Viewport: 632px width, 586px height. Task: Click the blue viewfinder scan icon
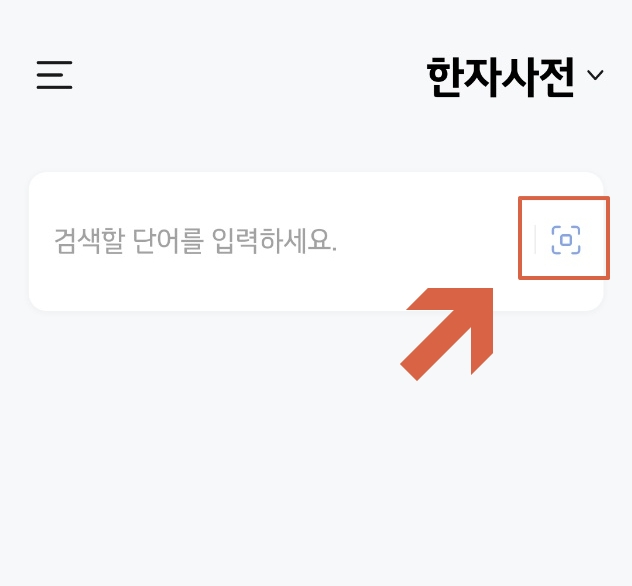tap(566, 240)
